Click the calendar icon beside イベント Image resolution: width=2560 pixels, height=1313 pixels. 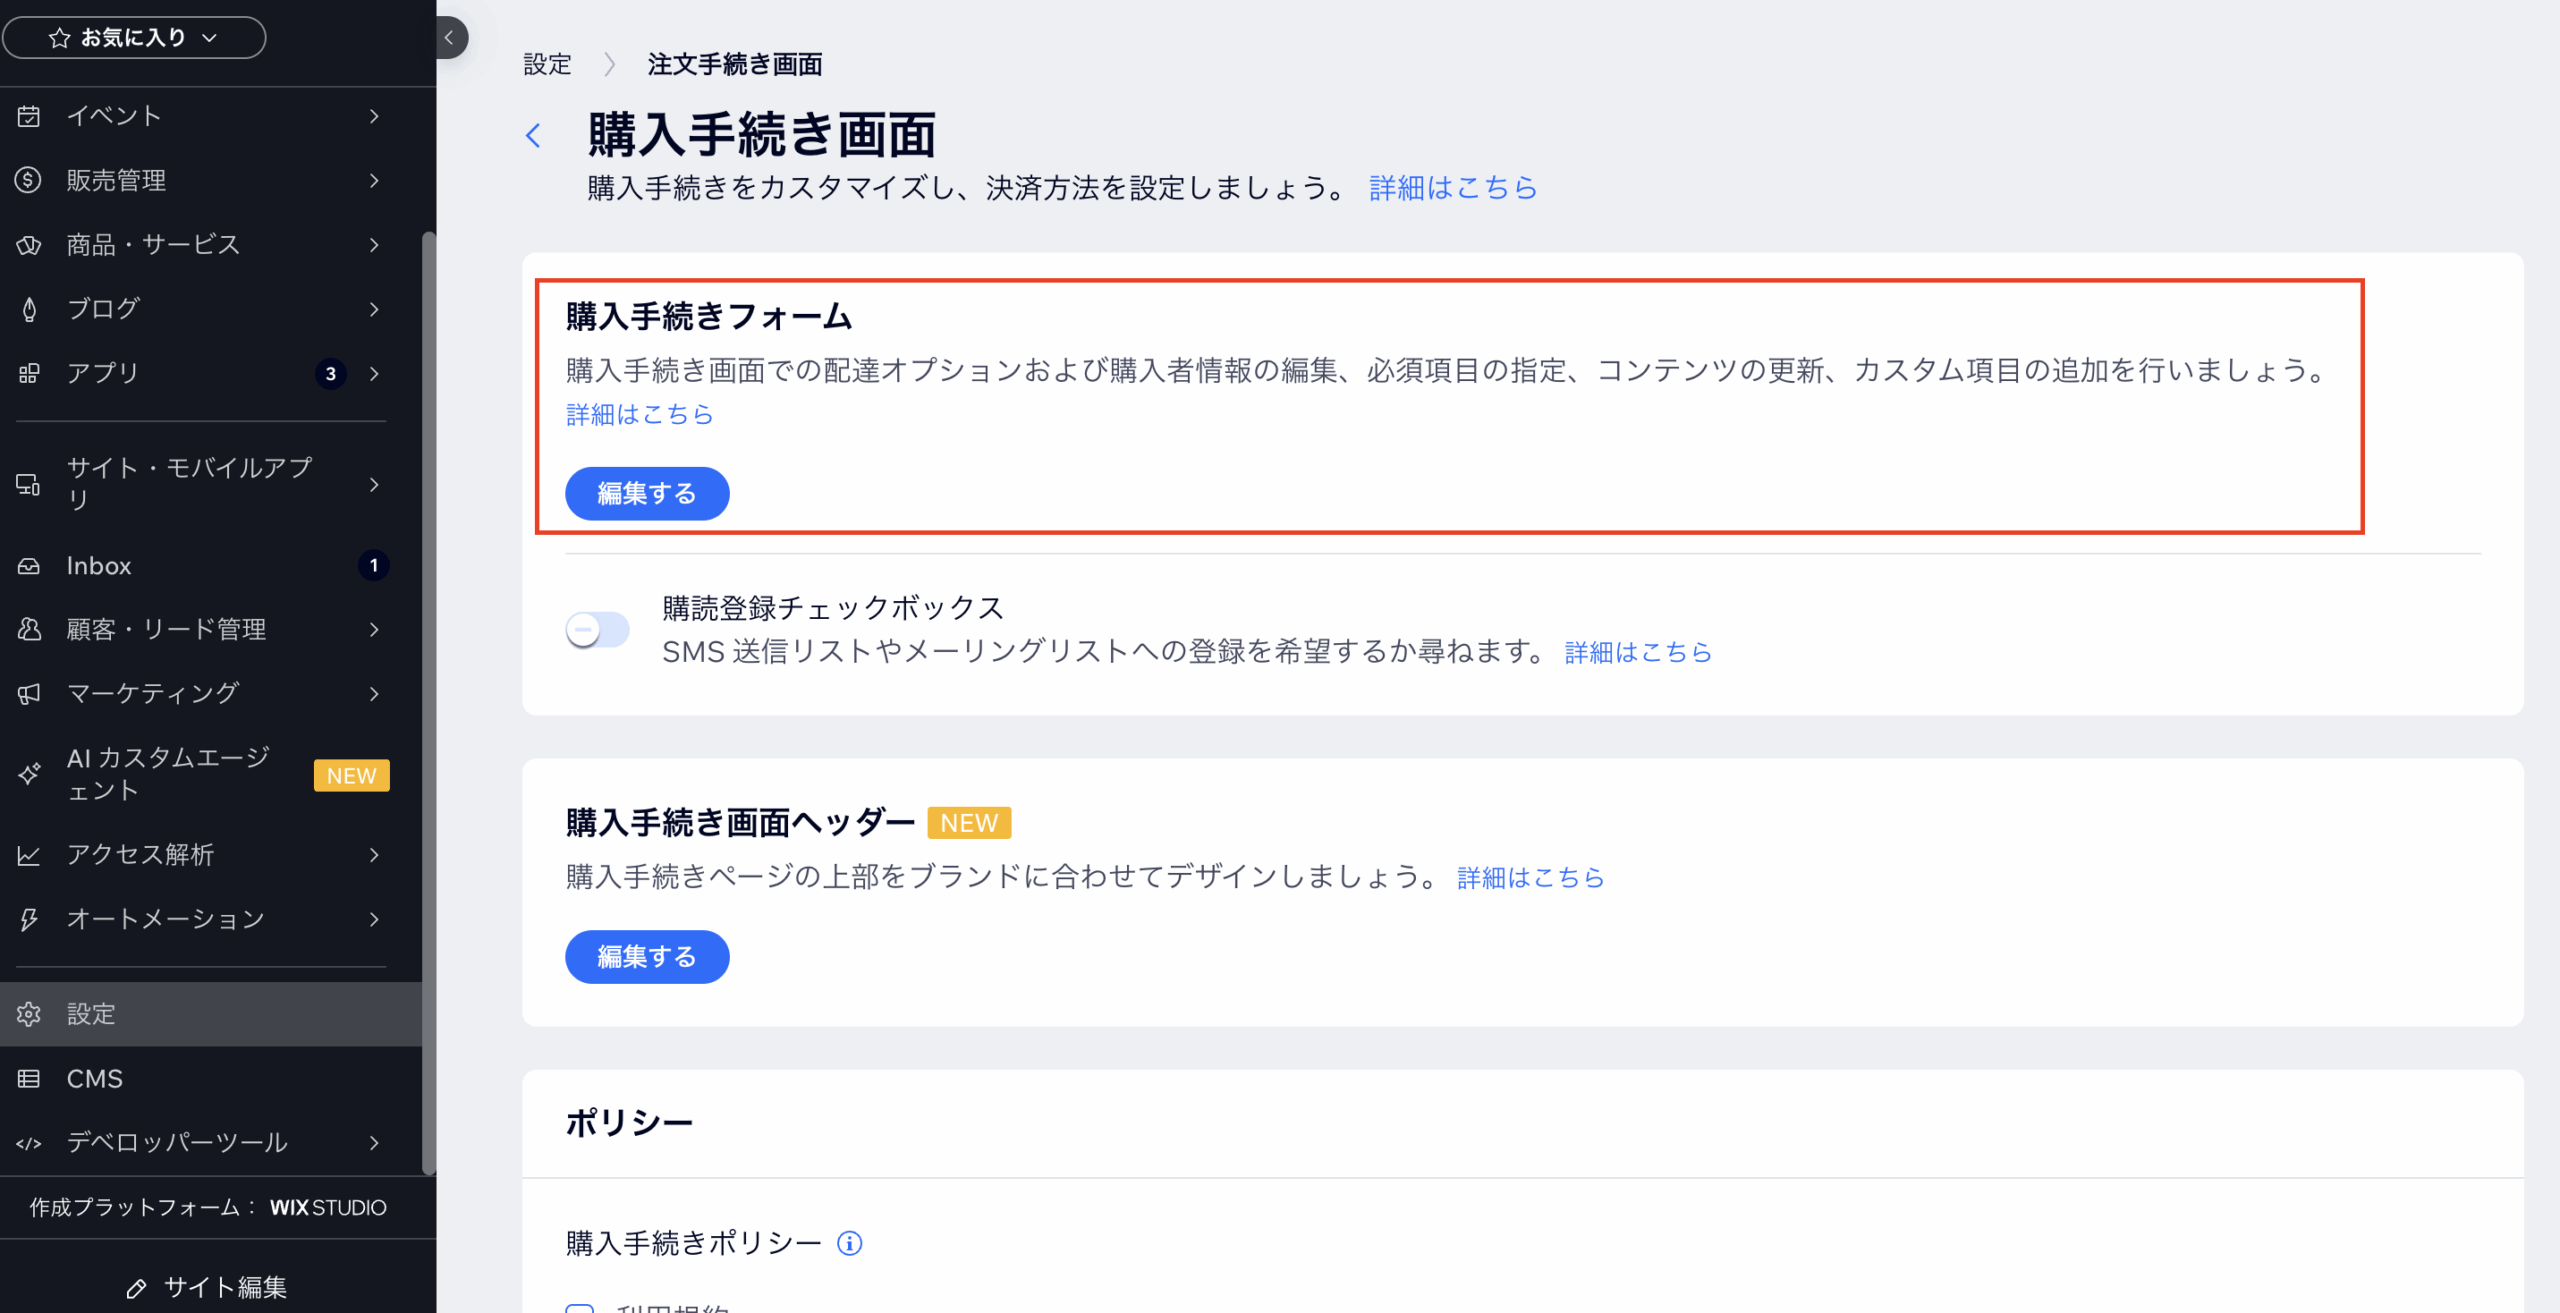coord(29,116)
